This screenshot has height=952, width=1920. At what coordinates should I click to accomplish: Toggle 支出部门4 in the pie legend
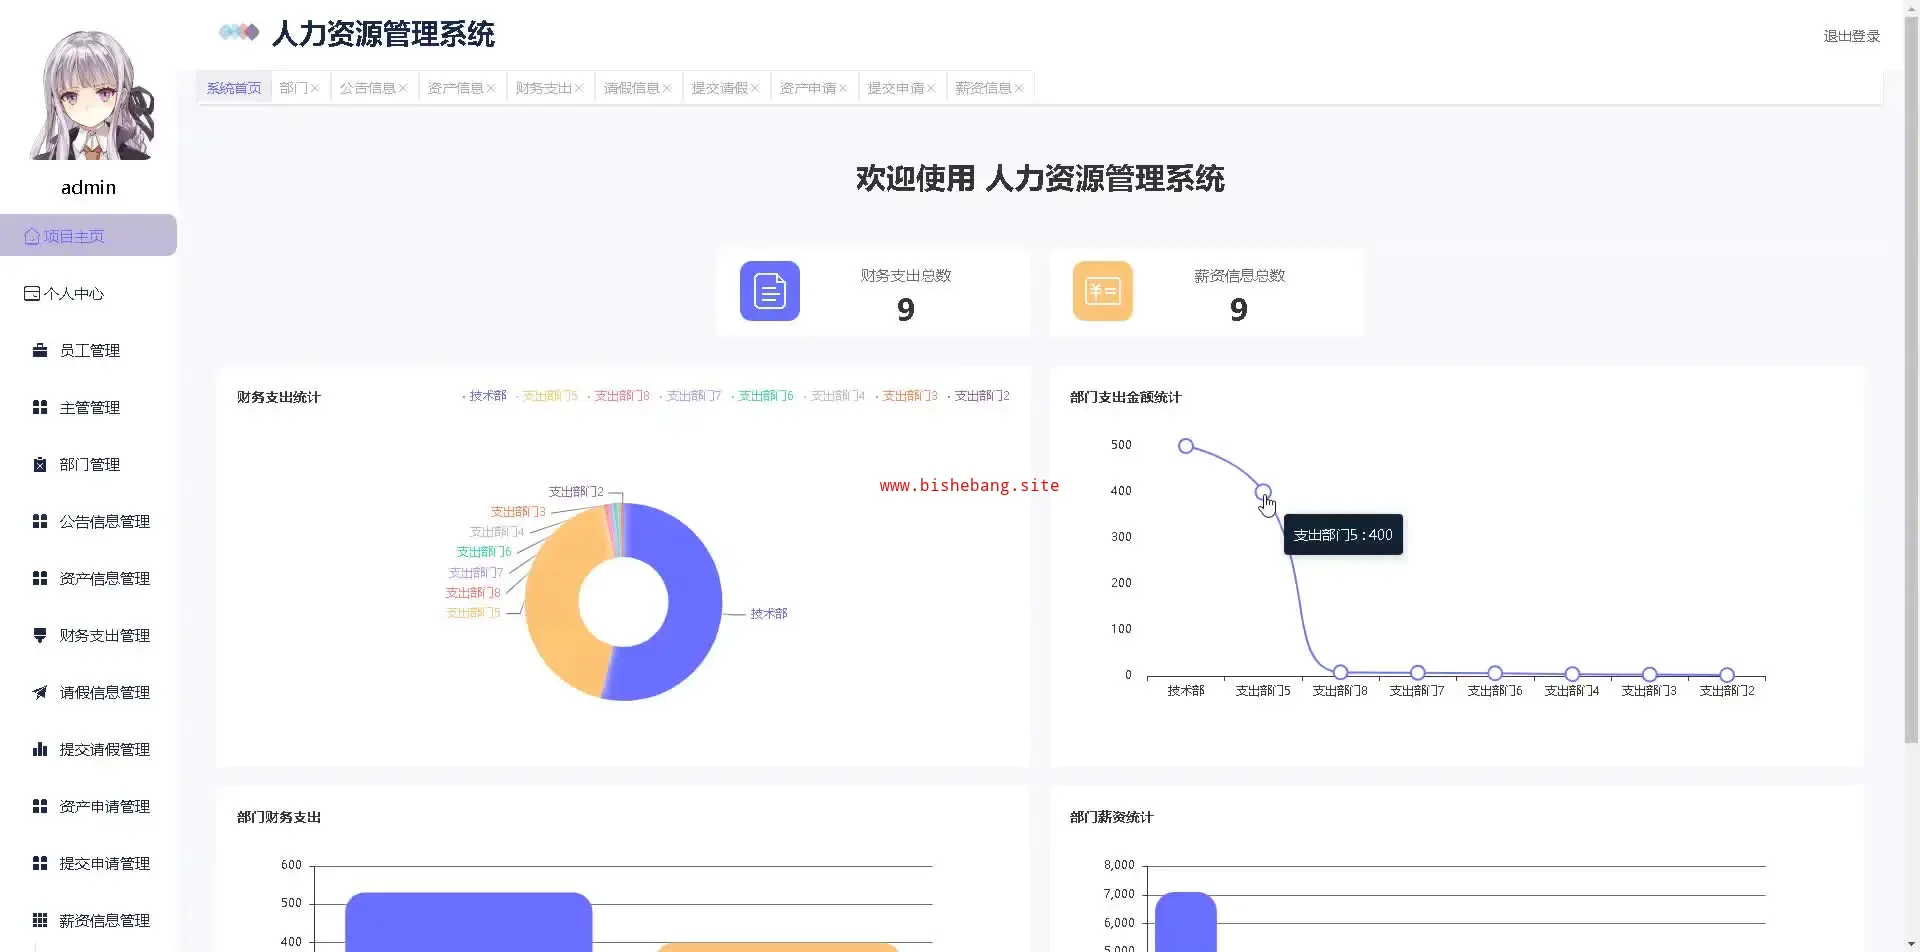[835, 396]
